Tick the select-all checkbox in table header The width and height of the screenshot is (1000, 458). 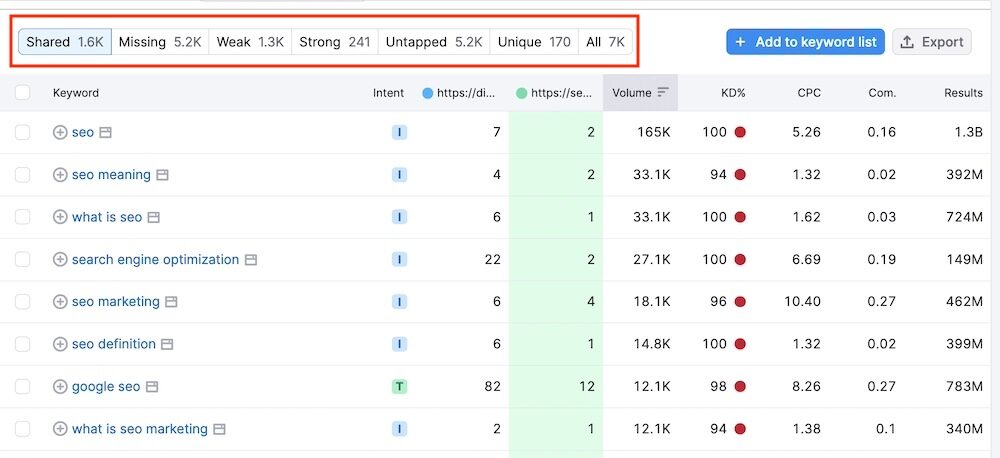coord(23,93)
